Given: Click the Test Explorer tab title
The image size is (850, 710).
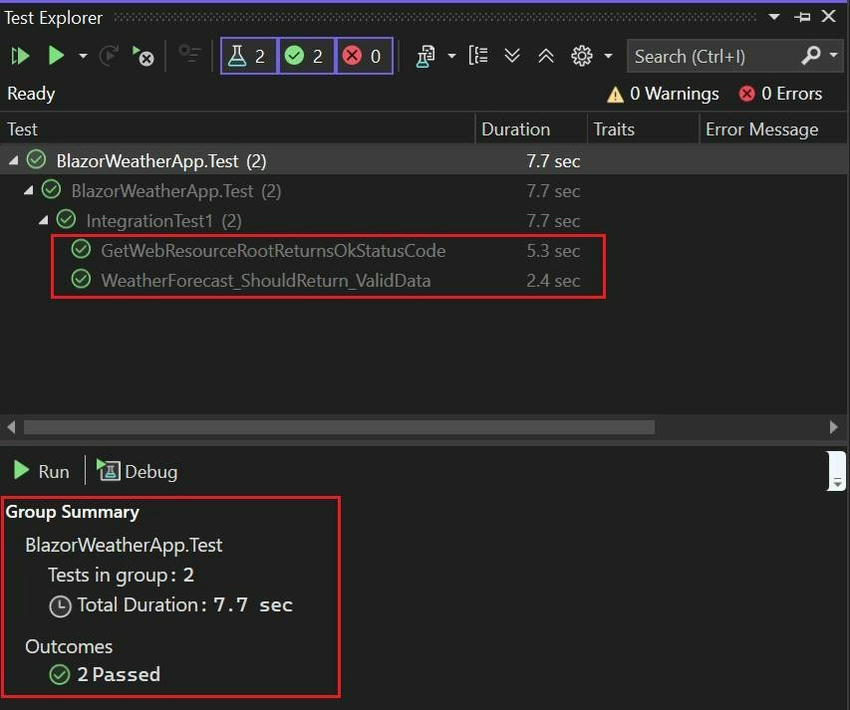Looking at the screenshot, I should pos(55,17).
